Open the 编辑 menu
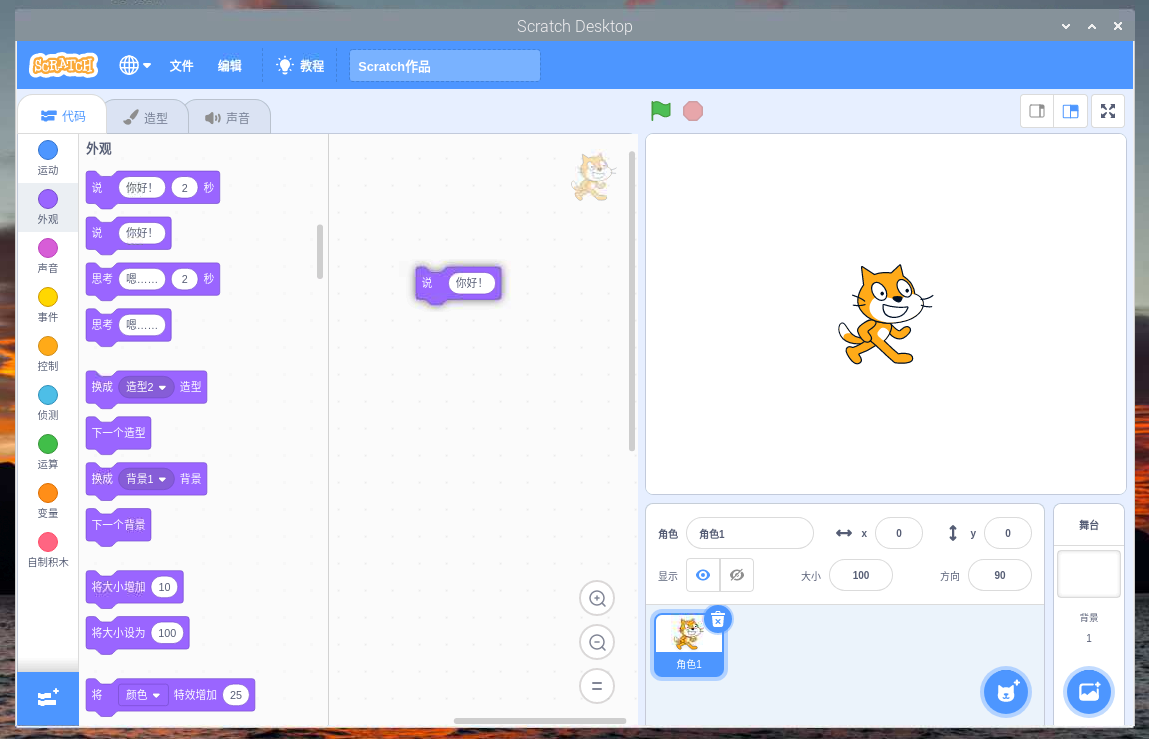Screen dimensions: 1149x739 click(229, 66)
